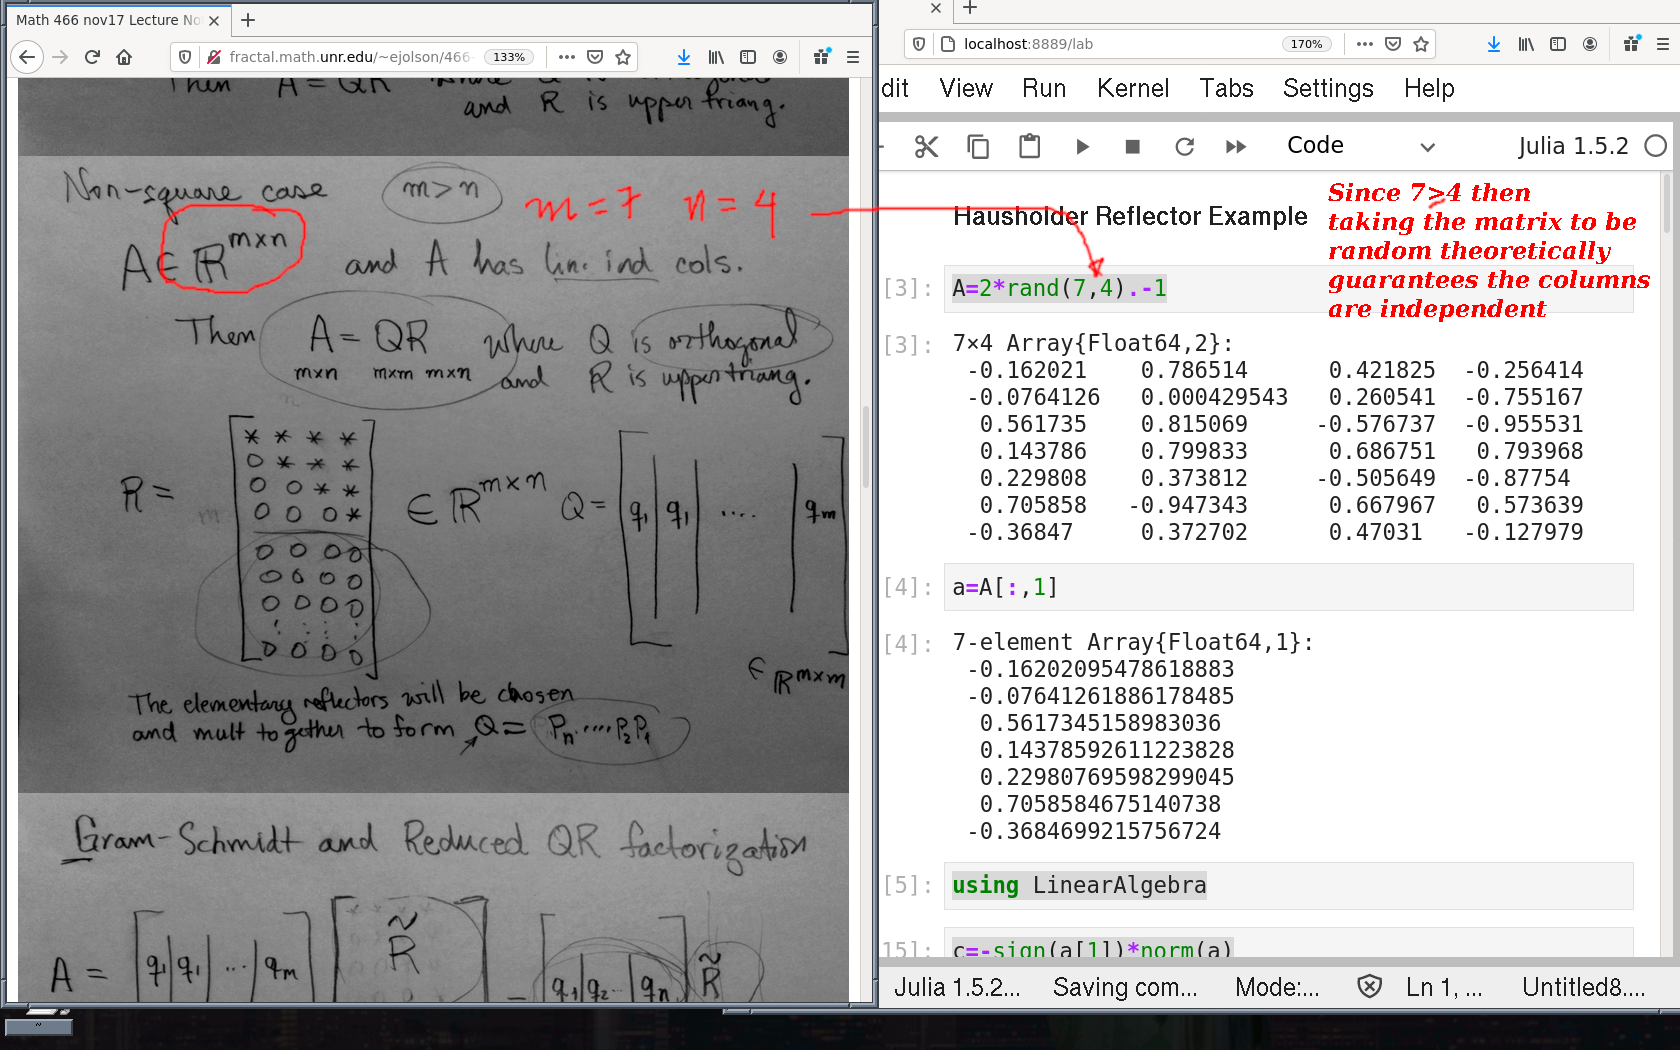Close the Math 466 nov17 Lecture tab

214,20
